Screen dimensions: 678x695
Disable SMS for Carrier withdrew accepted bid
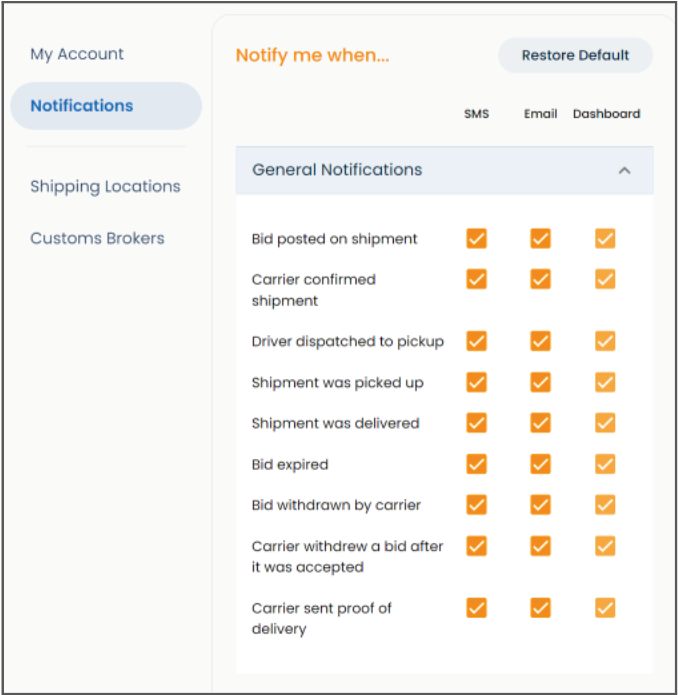476,546
